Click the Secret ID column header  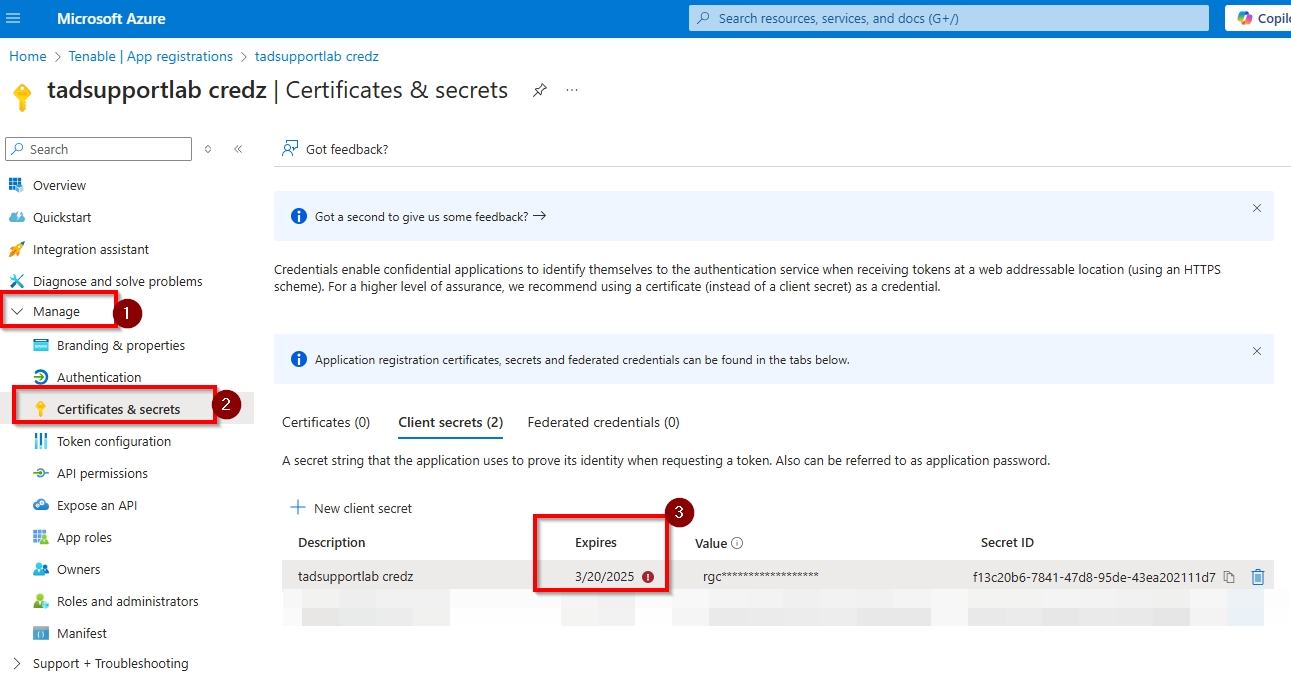1007,542
